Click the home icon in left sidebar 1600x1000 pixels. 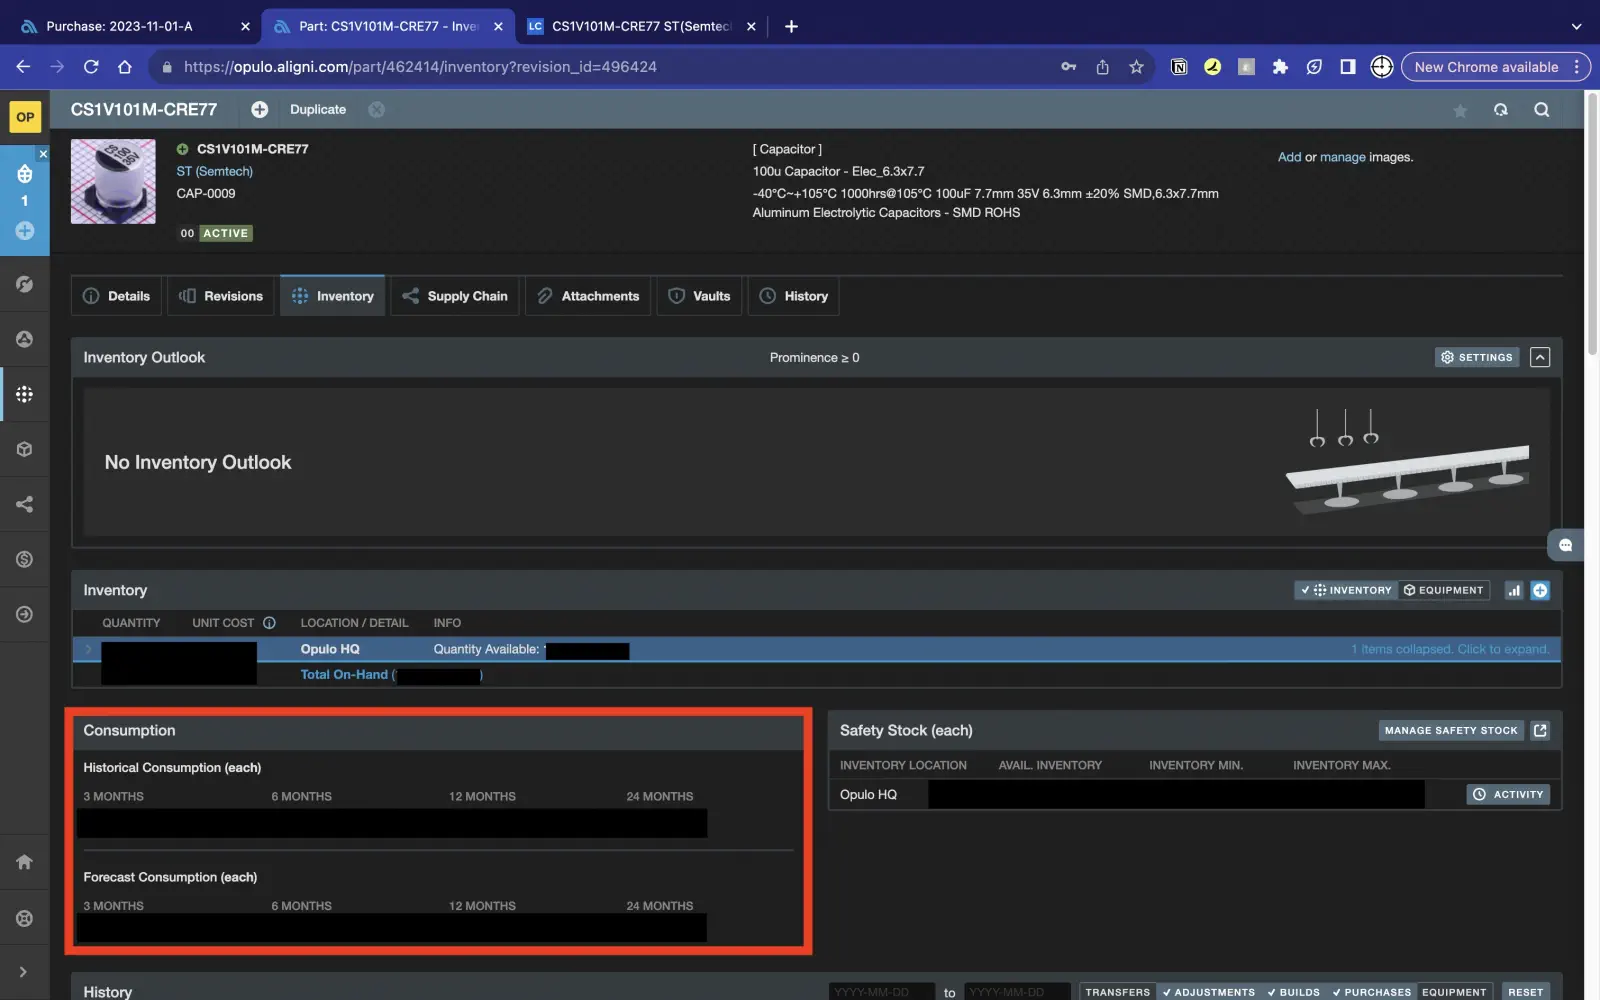(24, 862)
